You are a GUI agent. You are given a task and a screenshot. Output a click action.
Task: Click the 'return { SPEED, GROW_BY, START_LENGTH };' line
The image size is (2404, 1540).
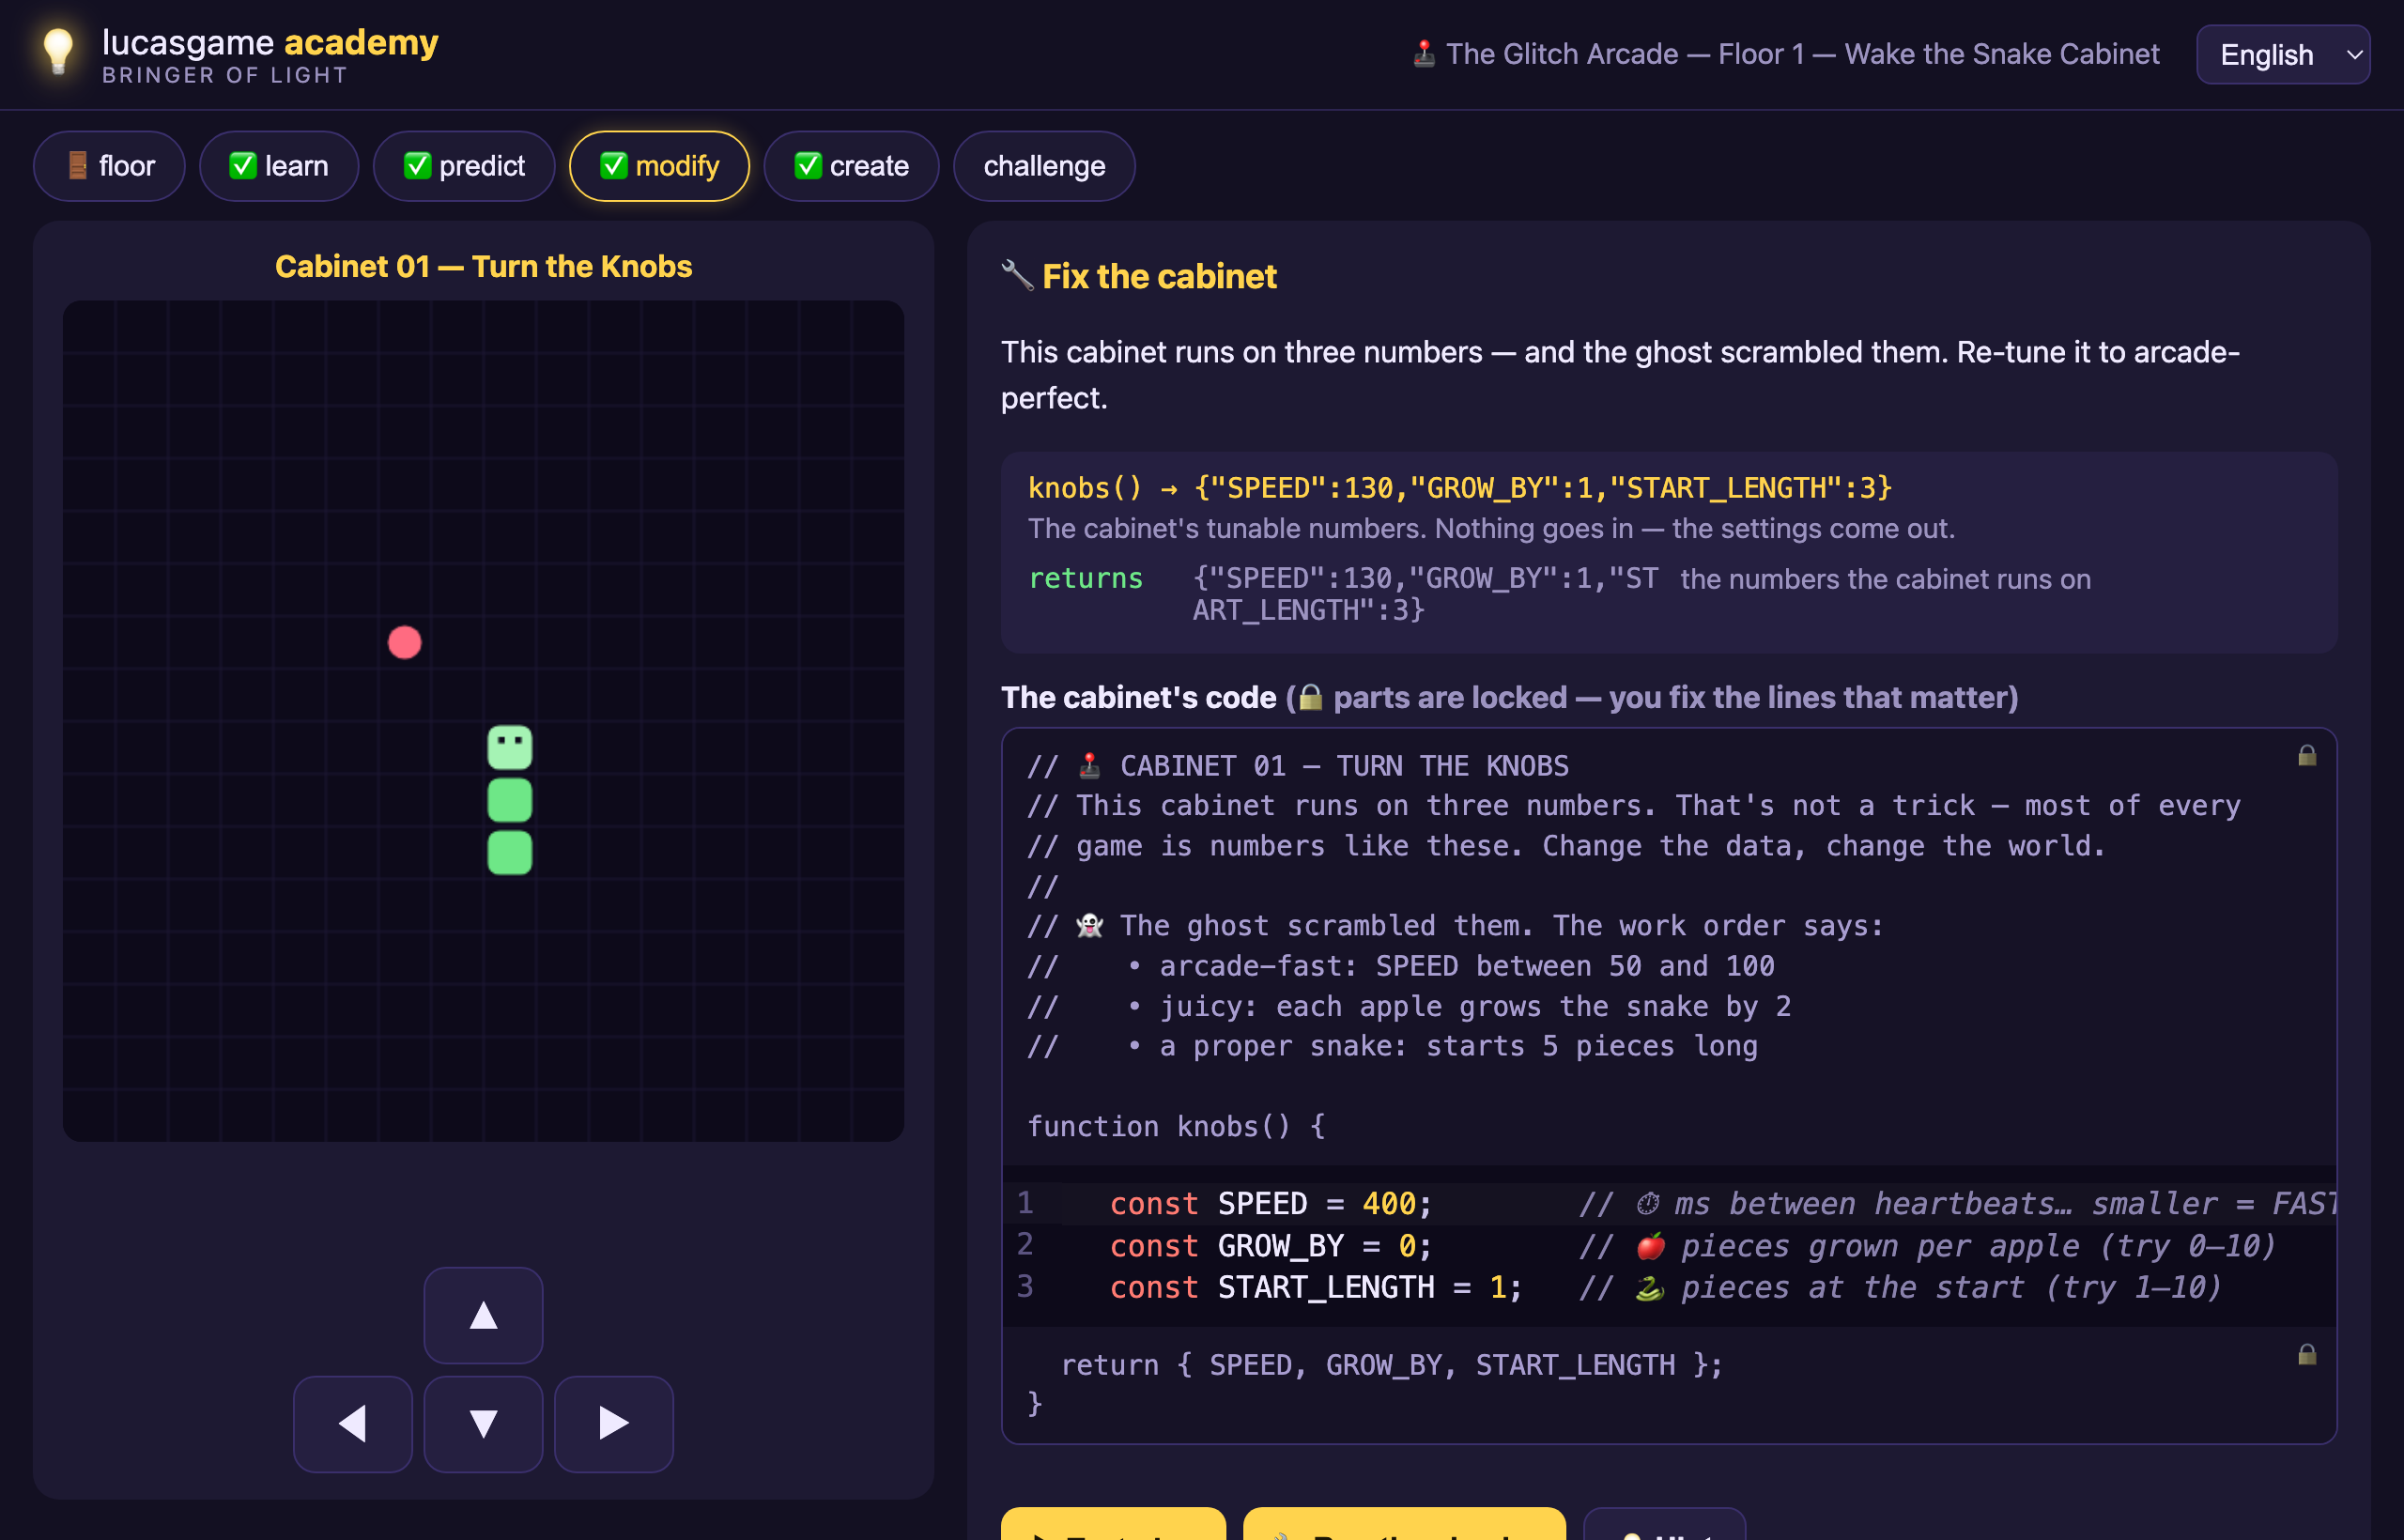point(1391,1365)
